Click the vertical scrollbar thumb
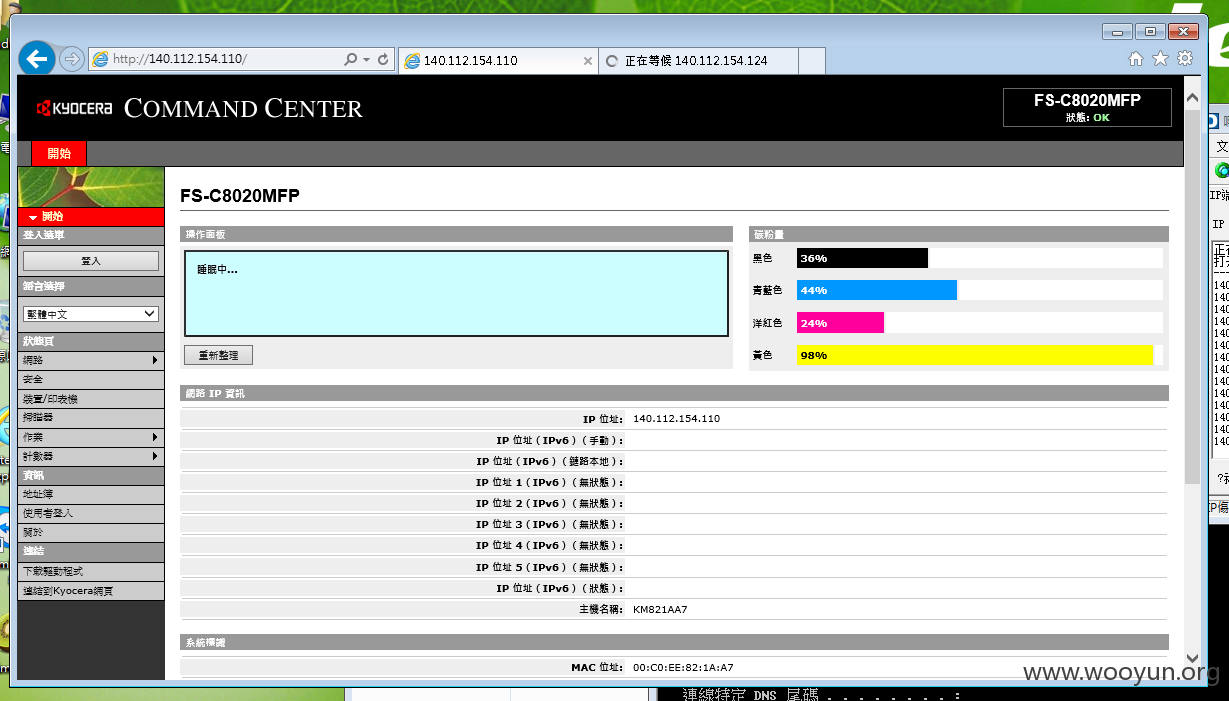1229x701 pixels. tap(1191, 298)
